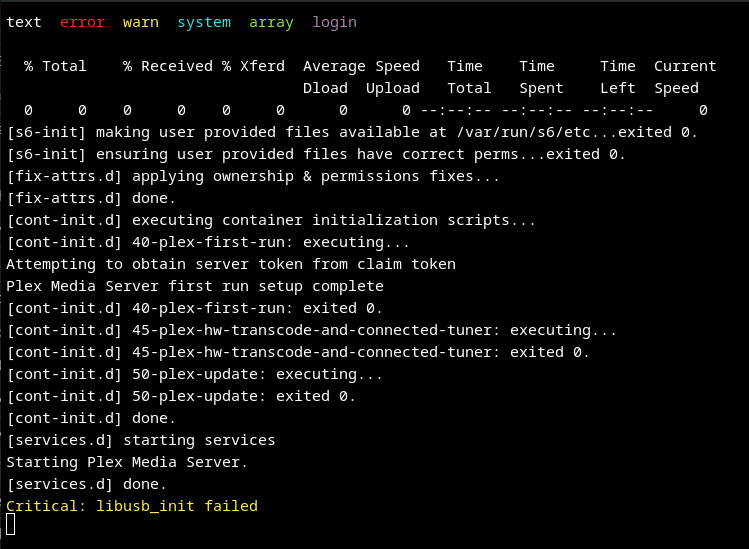Image resolution: width=749 pixels, height=549 pixels.
Task: Choose the cyan 'system' legend label
Action: pos(204,22)
